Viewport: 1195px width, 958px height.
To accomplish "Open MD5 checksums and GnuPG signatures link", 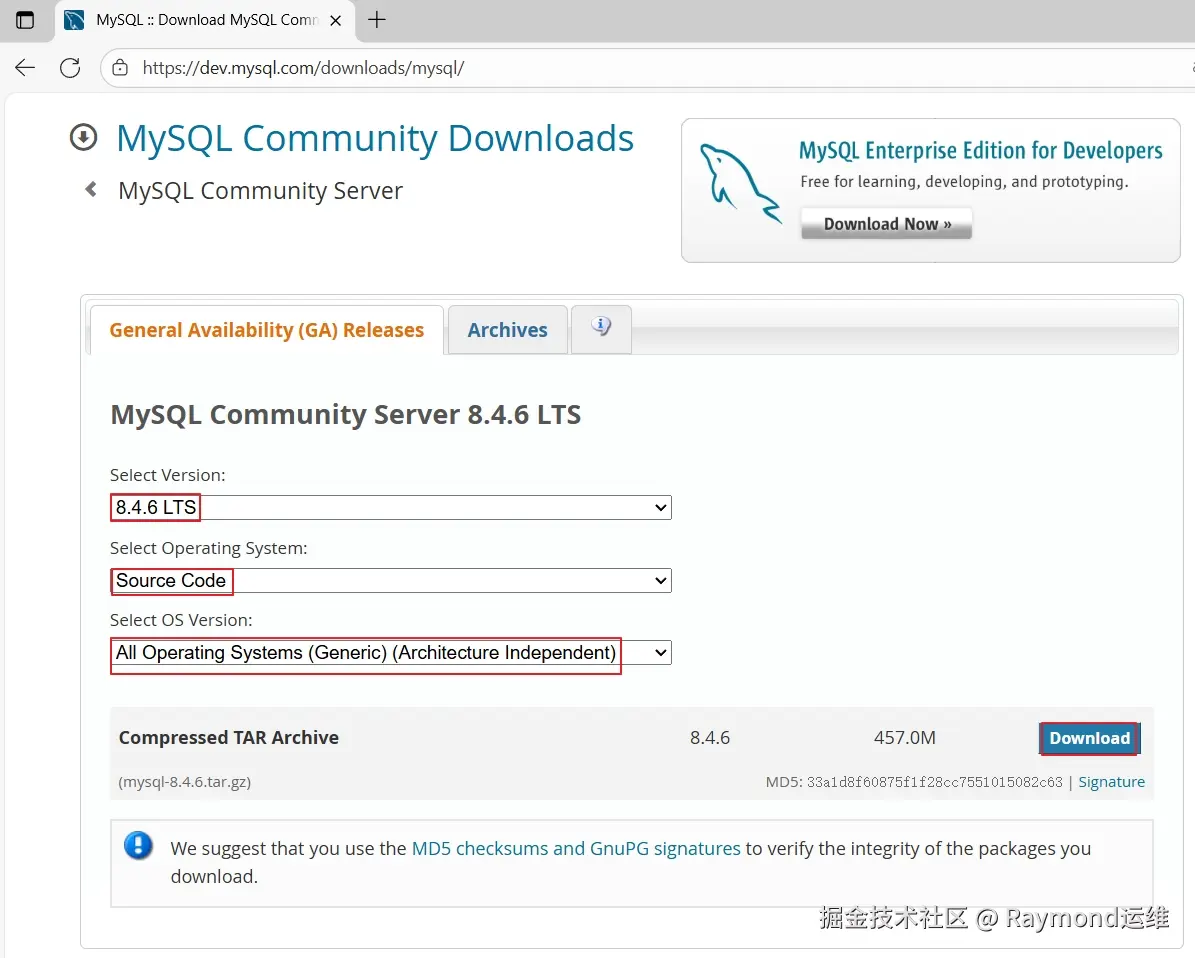I will tap(576, 848).
